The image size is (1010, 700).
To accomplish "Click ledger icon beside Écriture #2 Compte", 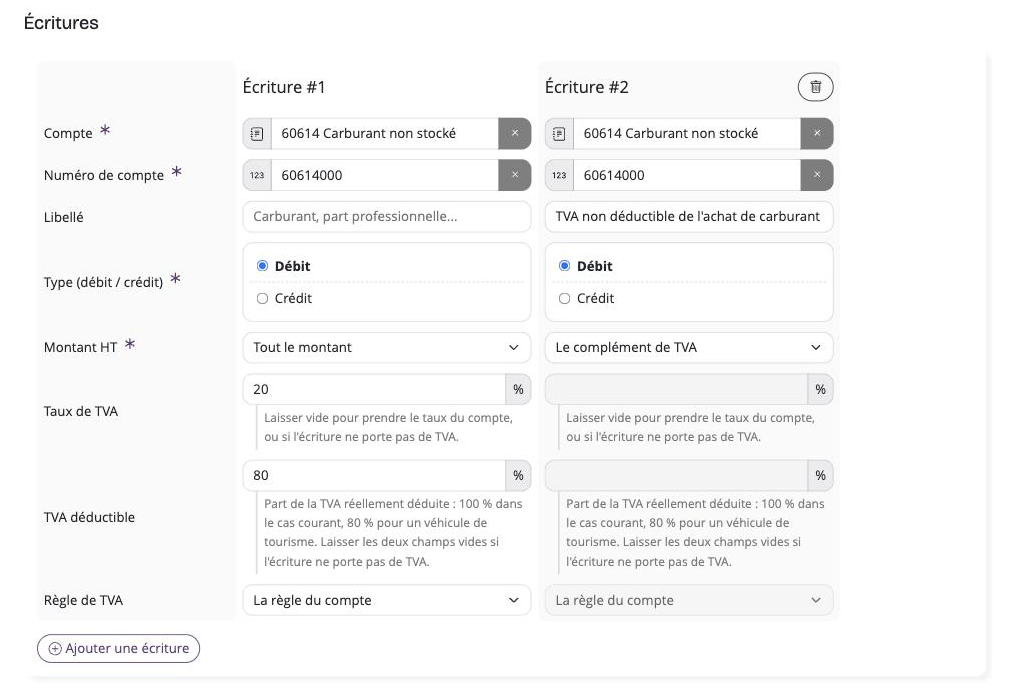I will click(x=559, y=133).
